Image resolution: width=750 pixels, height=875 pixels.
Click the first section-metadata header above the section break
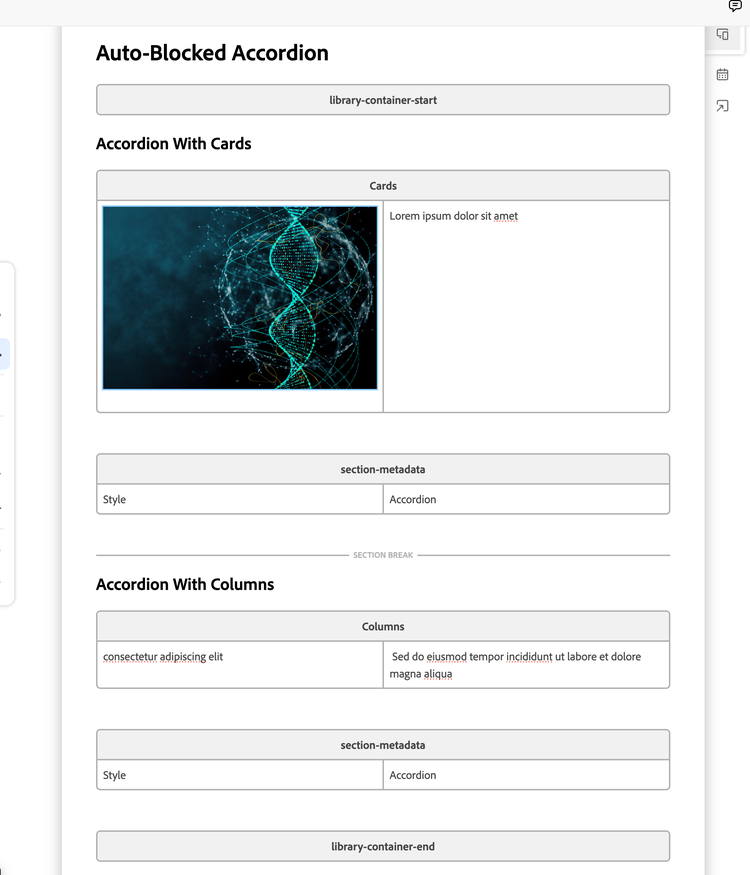(383, 469)
